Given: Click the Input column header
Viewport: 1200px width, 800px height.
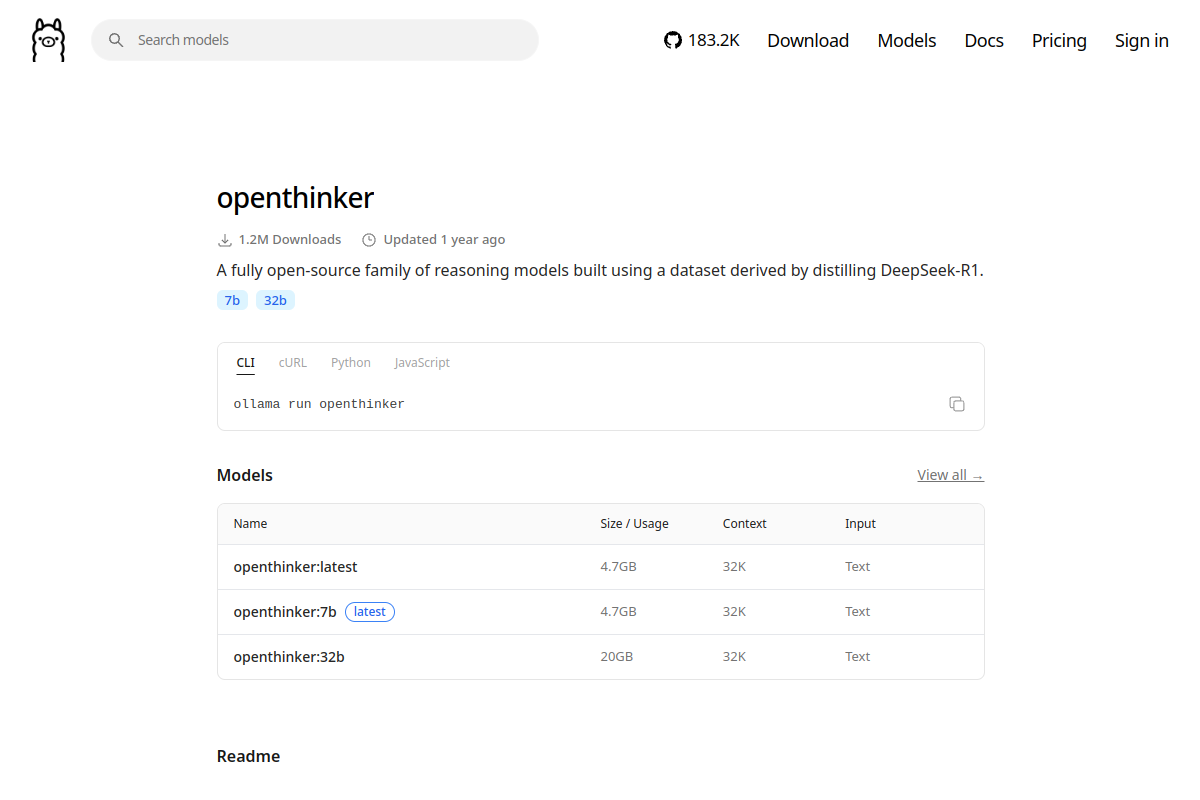Looking at the screenshot, I should [x=860, y=524].
